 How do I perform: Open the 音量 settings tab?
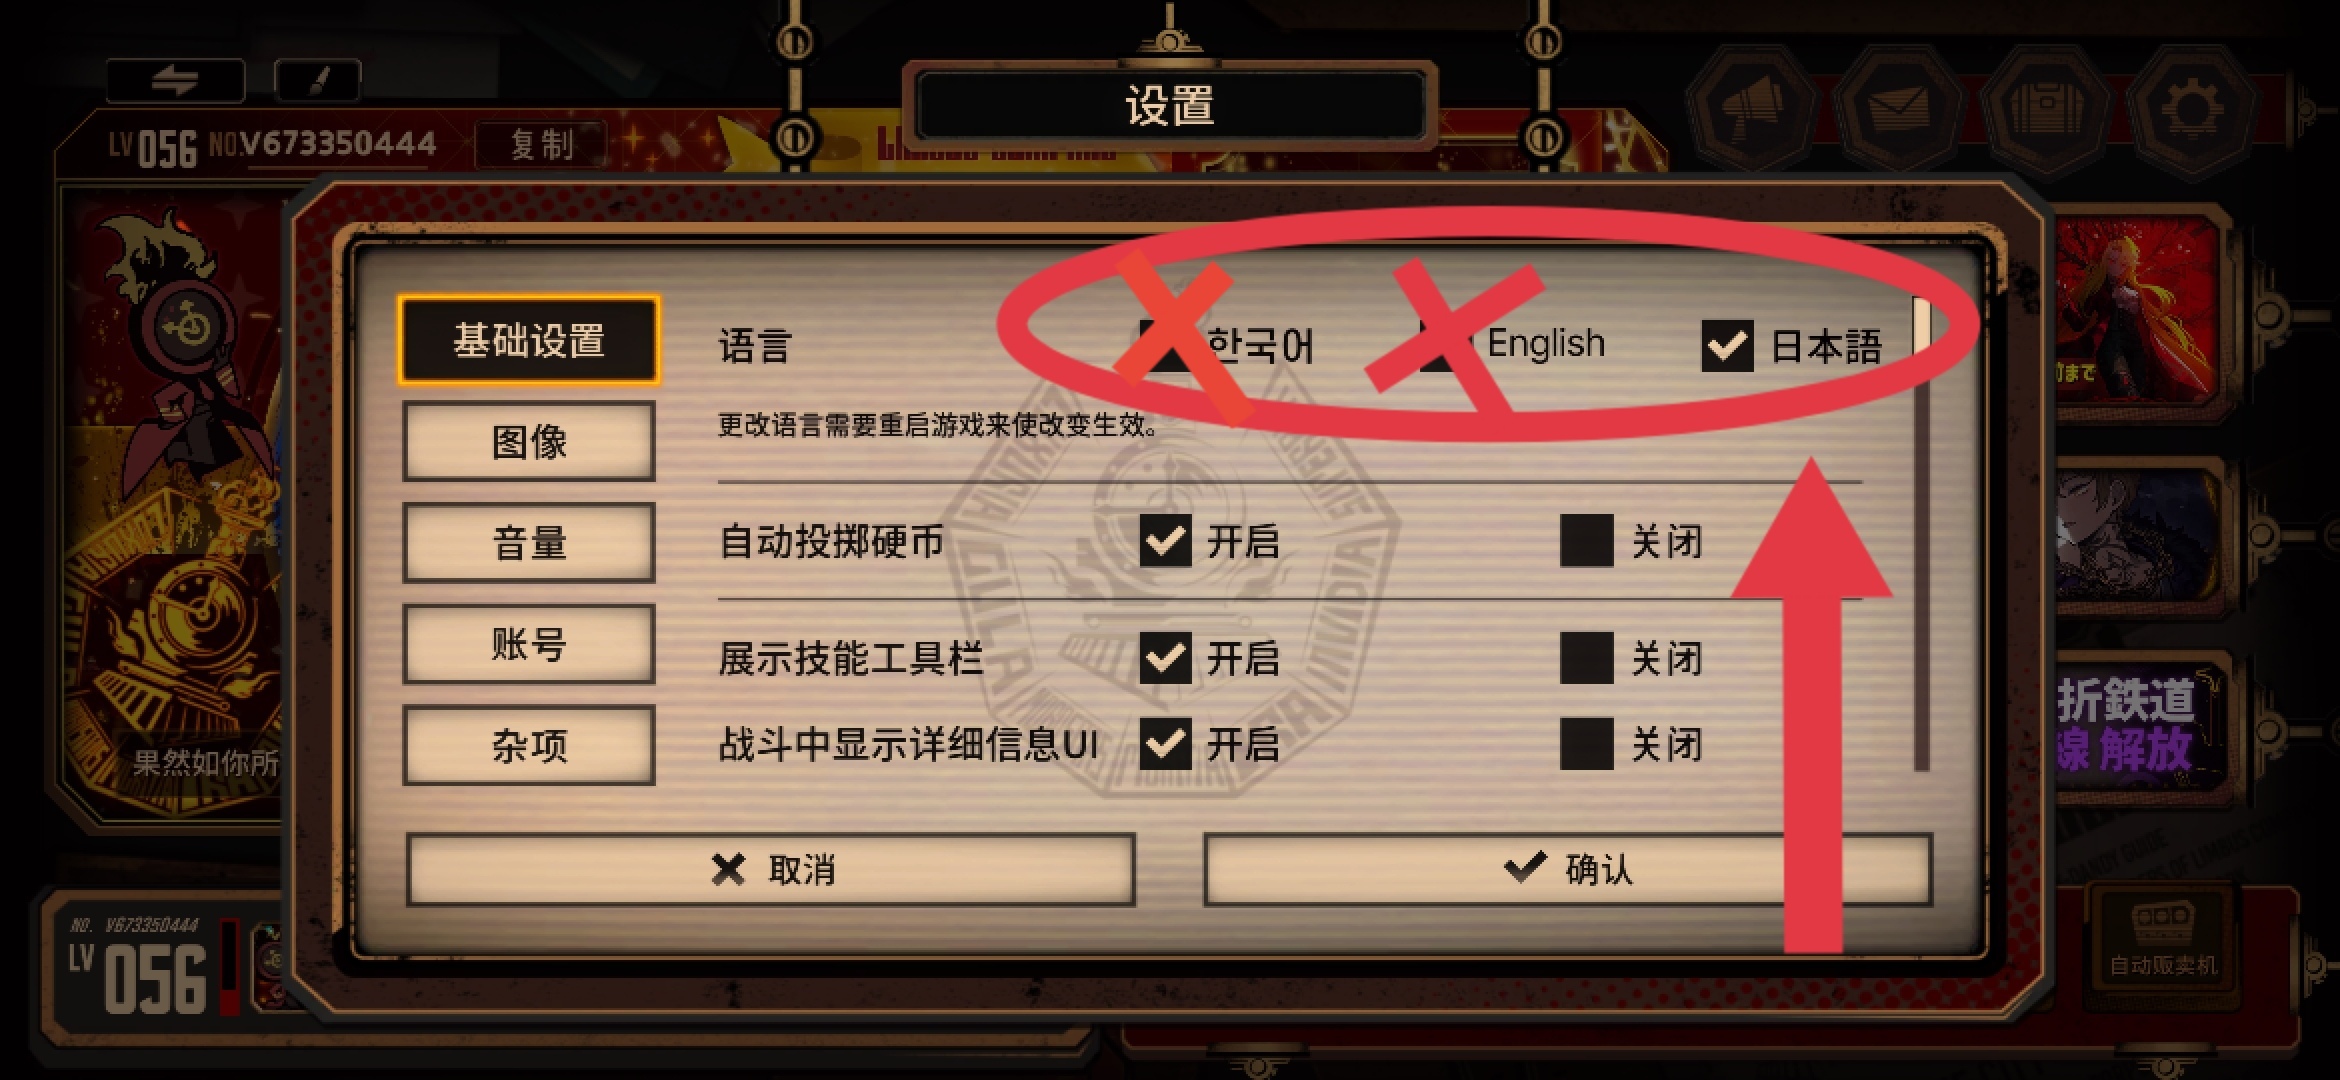529,543
